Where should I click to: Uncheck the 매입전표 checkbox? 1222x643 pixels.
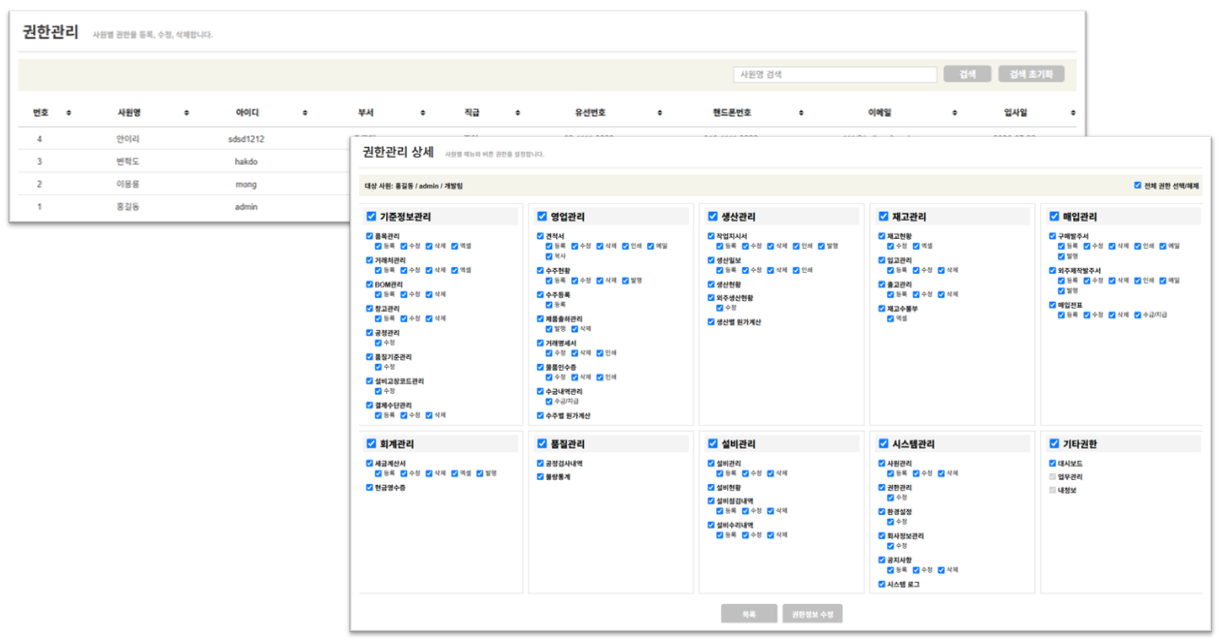[1052, 305]
